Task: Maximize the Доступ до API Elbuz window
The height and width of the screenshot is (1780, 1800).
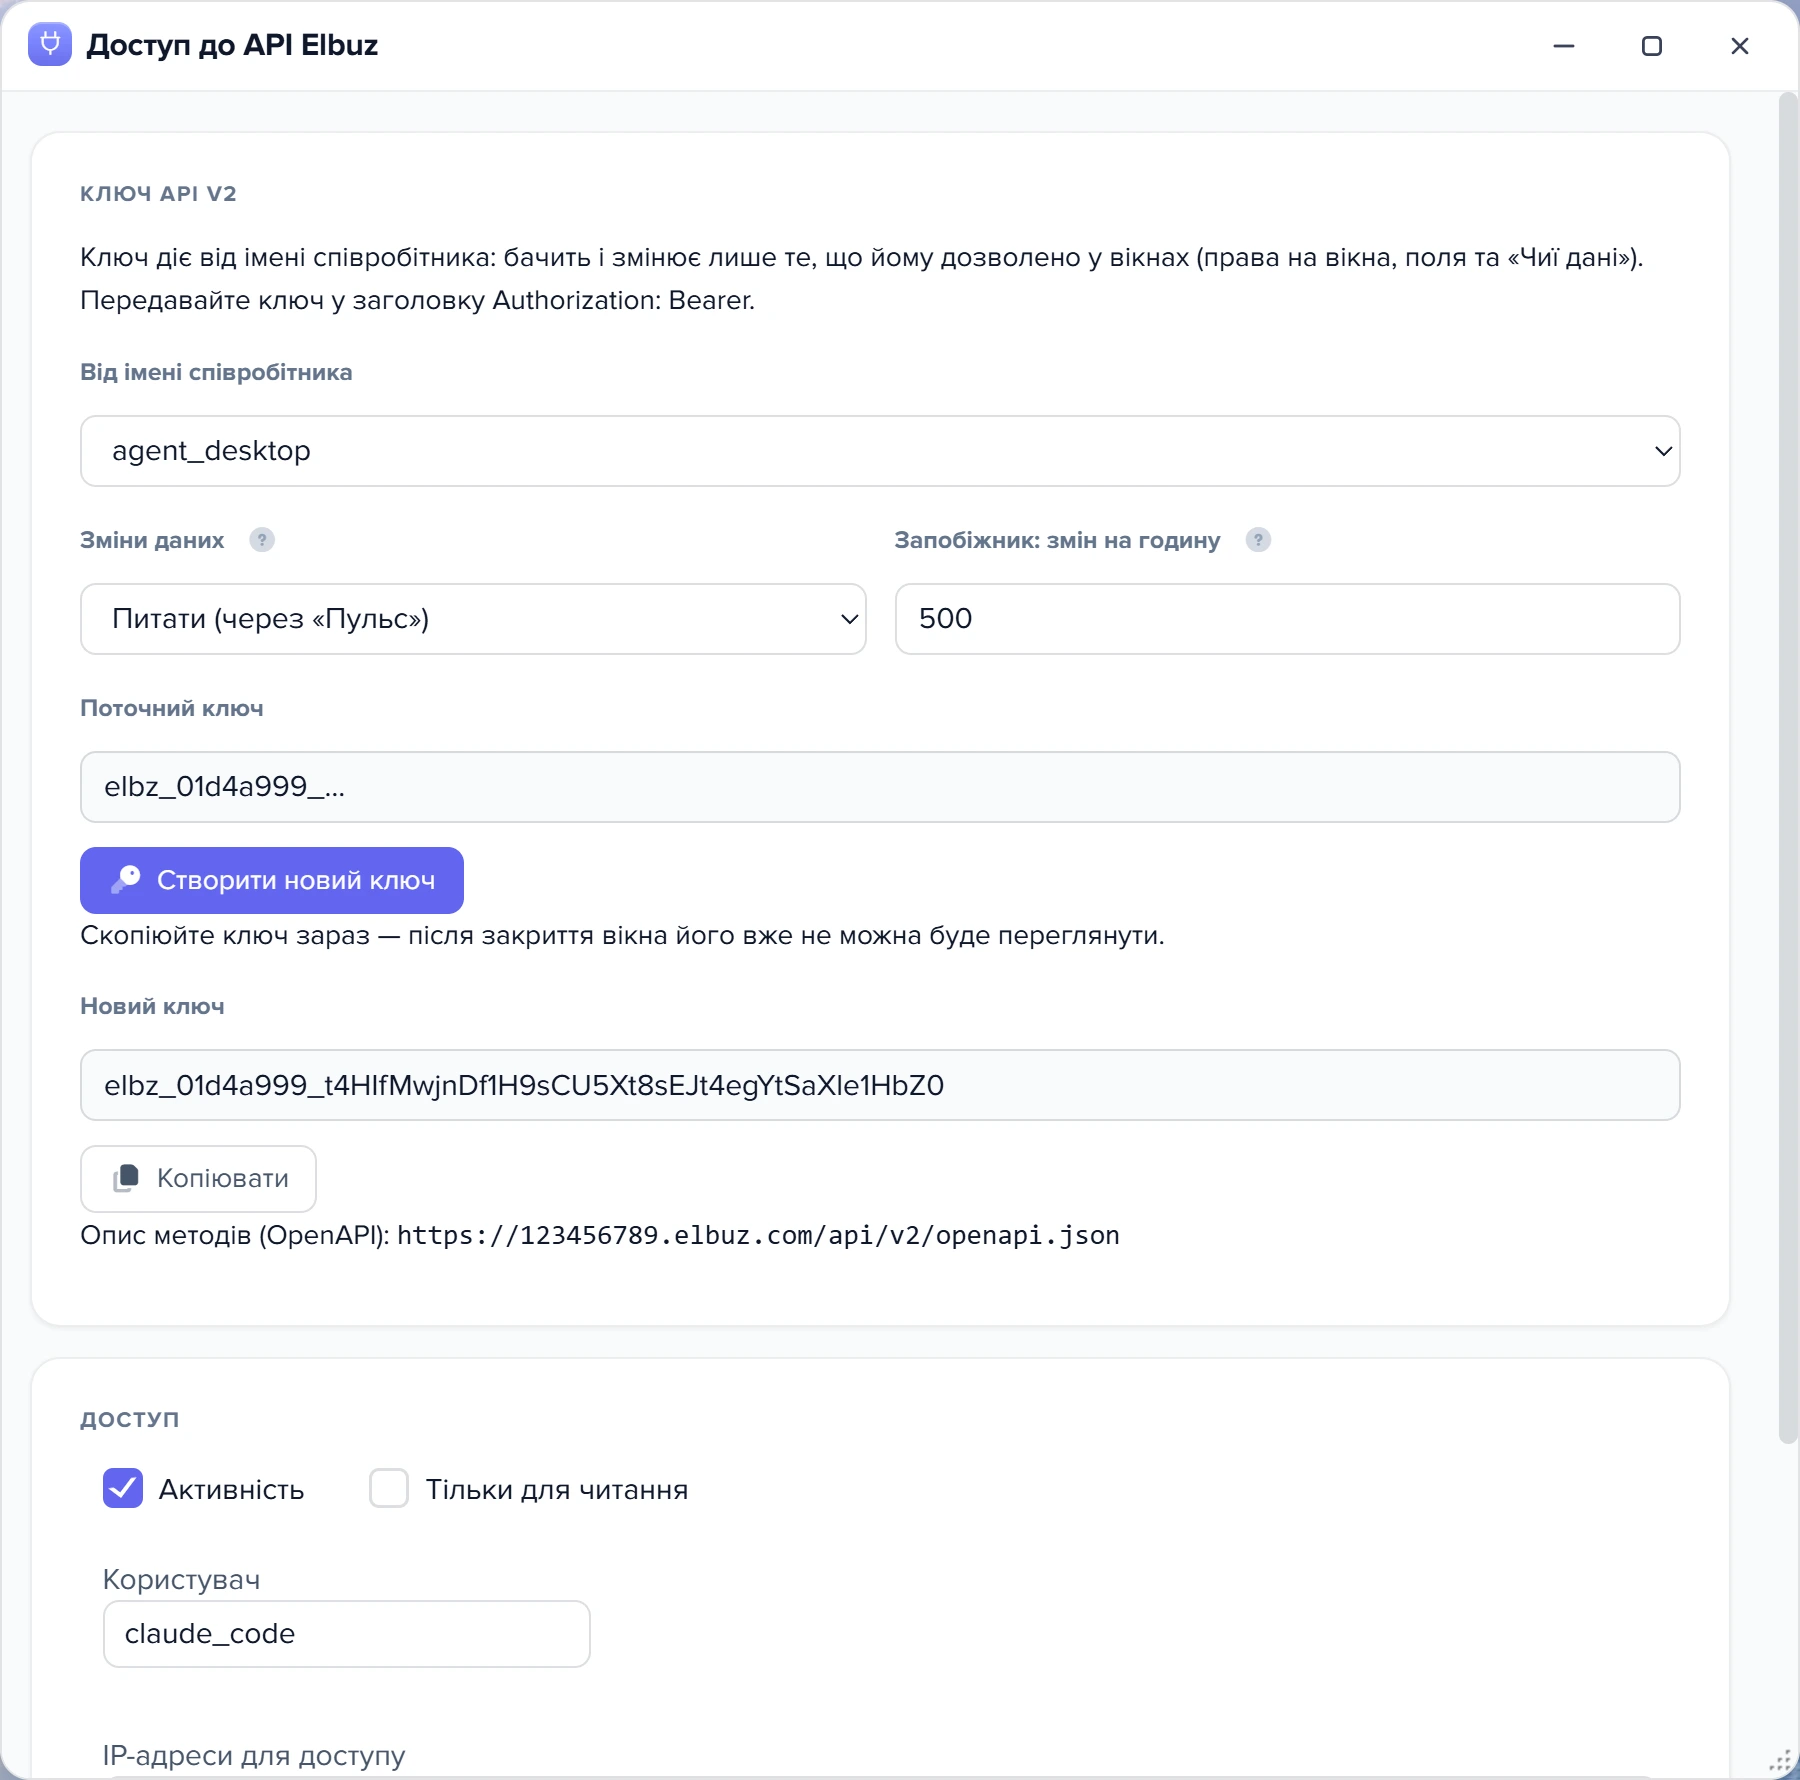Action: click(x=1652, y=46)
